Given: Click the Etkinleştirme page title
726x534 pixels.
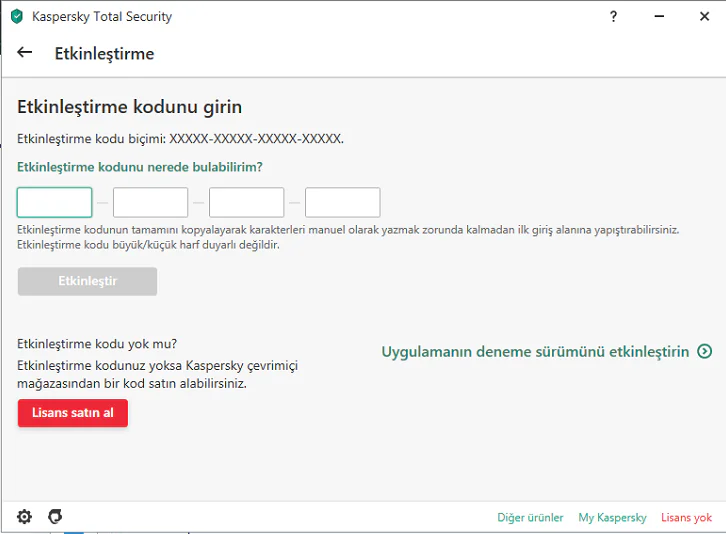Looking at the screenshot, I should coord(104,54).
